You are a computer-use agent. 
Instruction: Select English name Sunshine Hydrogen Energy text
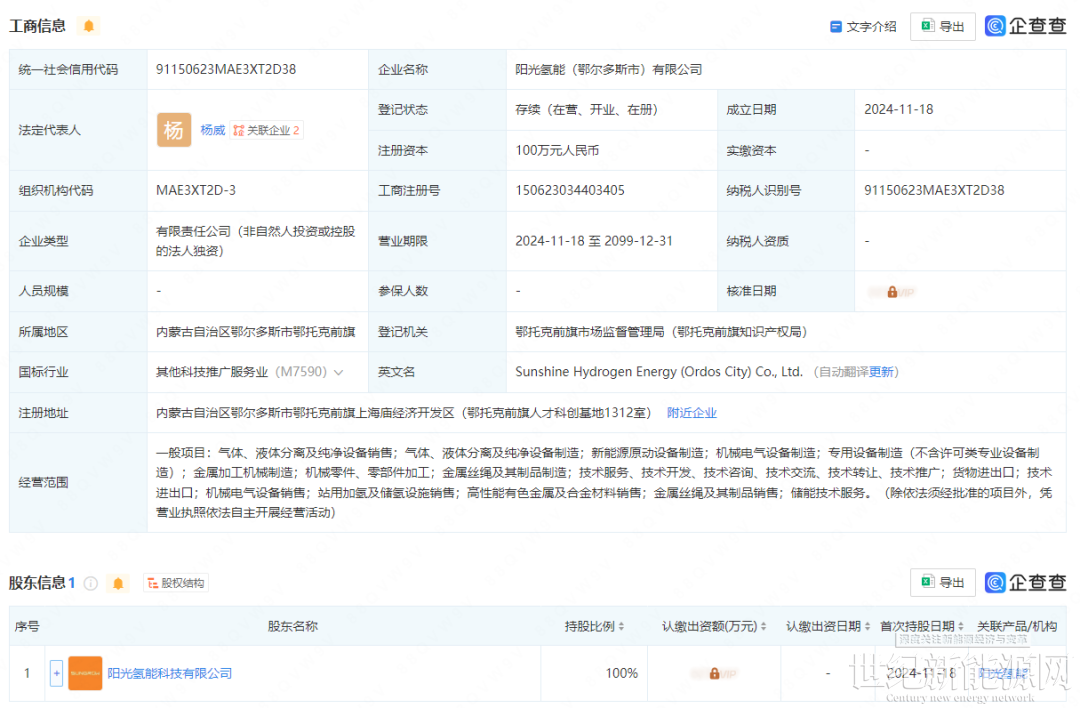click(659, 372)
